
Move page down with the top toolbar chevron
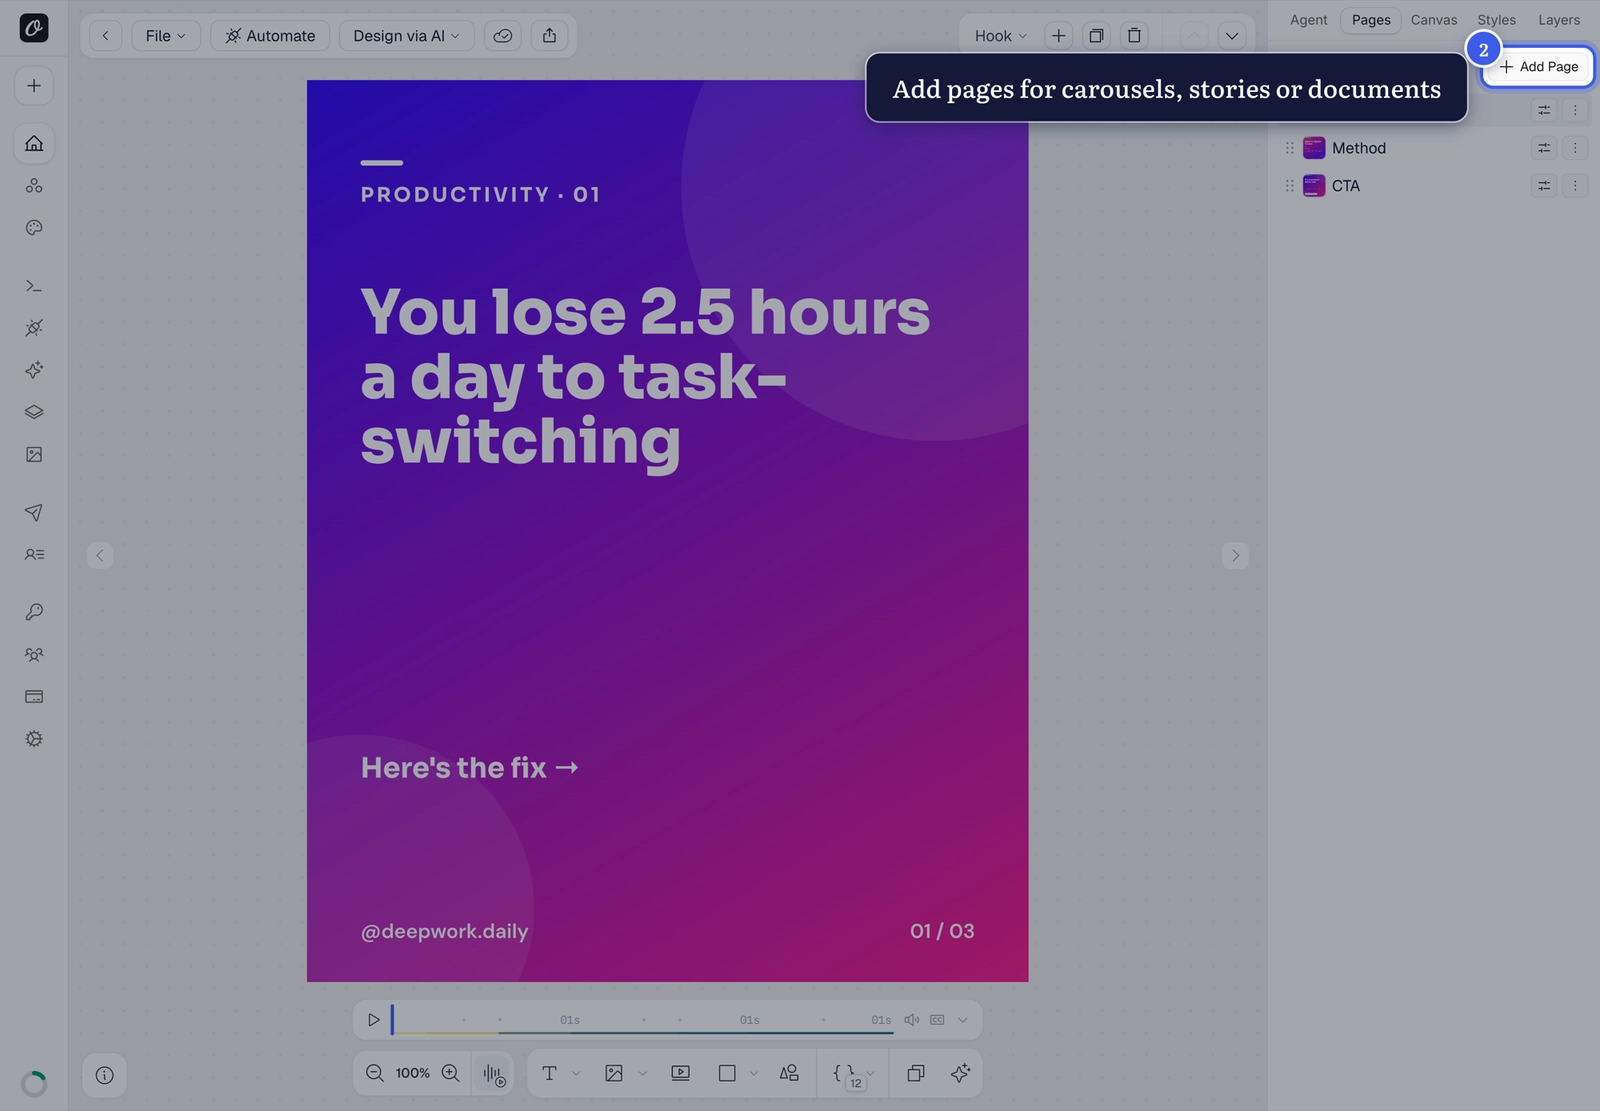(x=1232, y=36)
